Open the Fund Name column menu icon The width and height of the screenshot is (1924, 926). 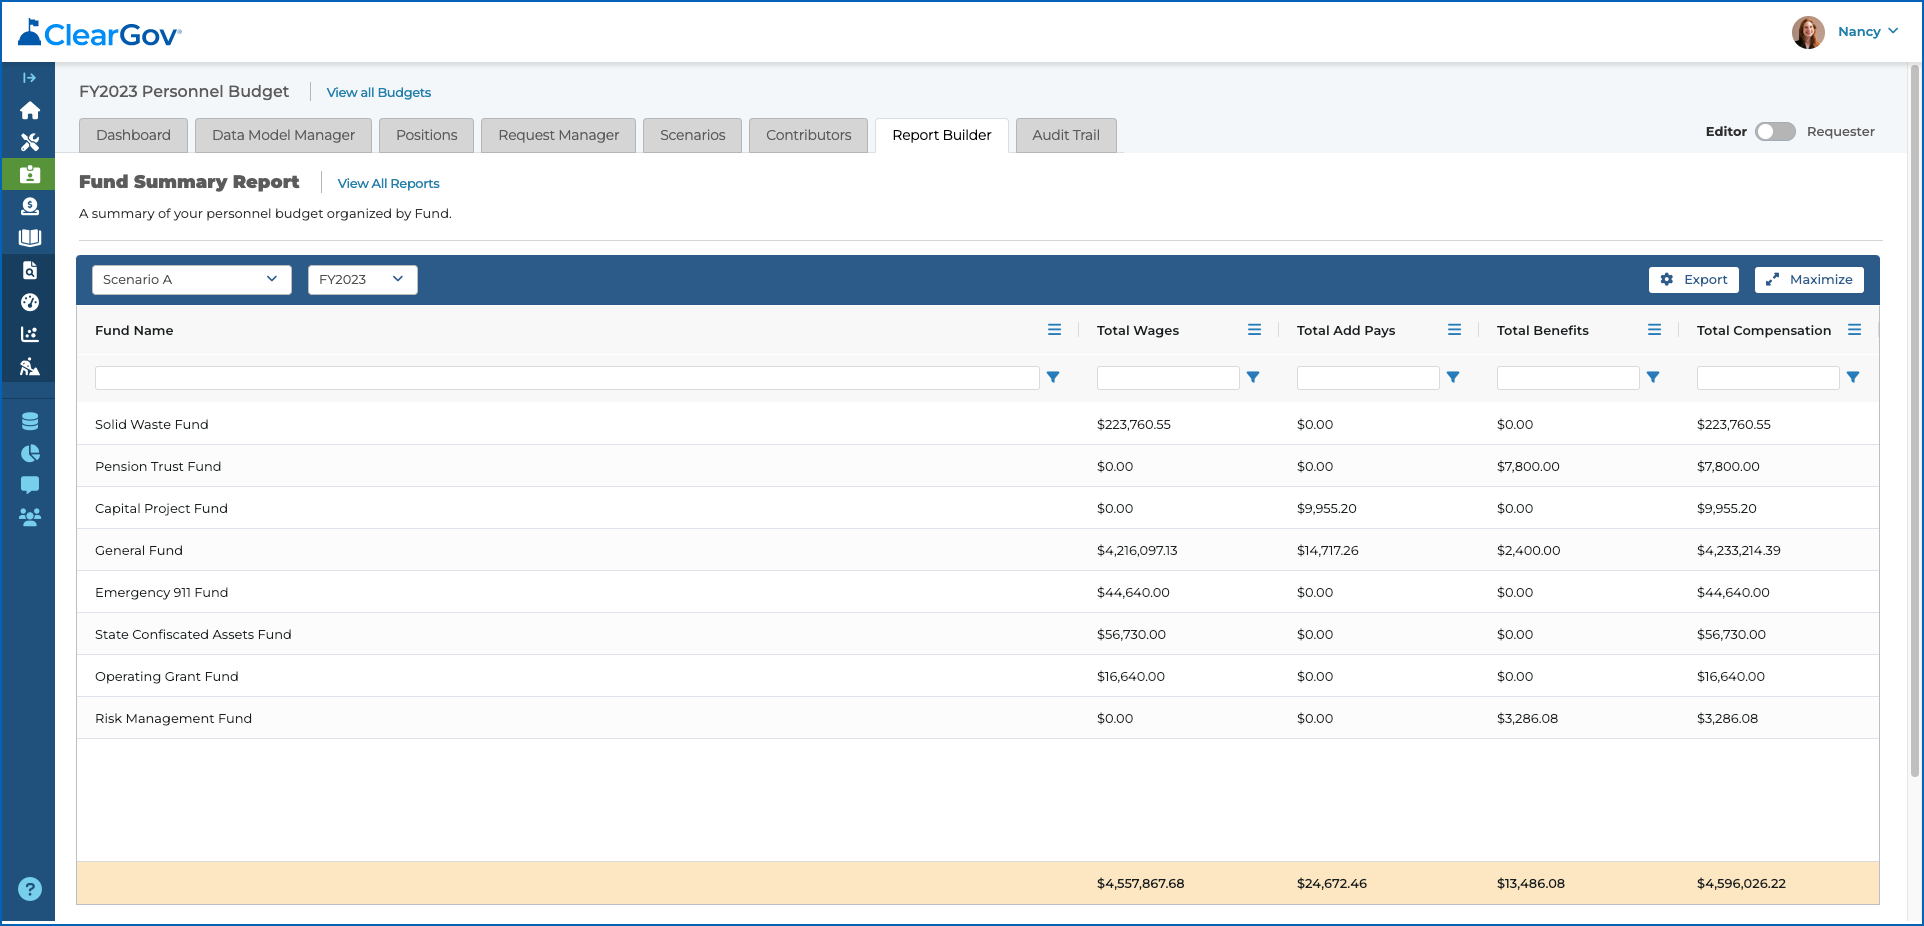1054,330
